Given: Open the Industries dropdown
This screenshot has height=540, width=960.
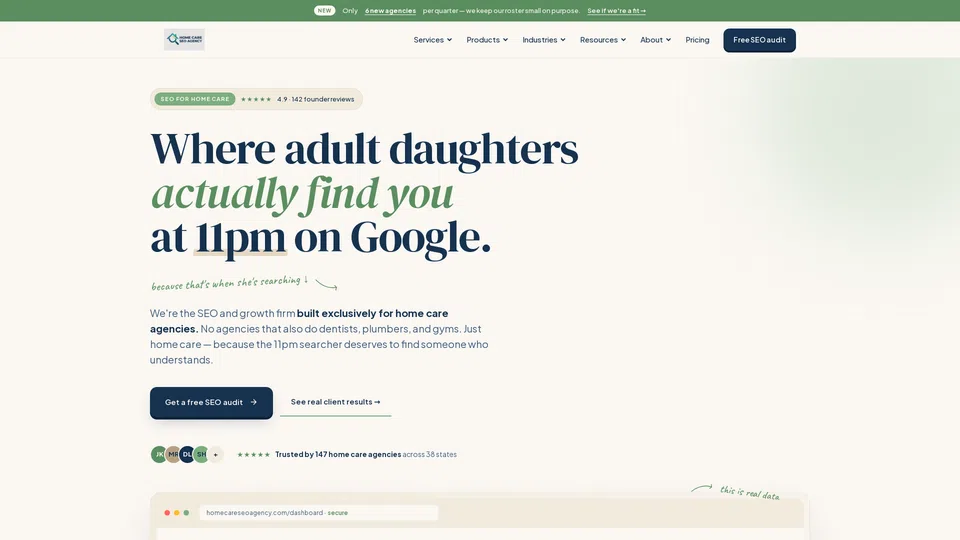Looking at the screenshot, I should [544, 40].
